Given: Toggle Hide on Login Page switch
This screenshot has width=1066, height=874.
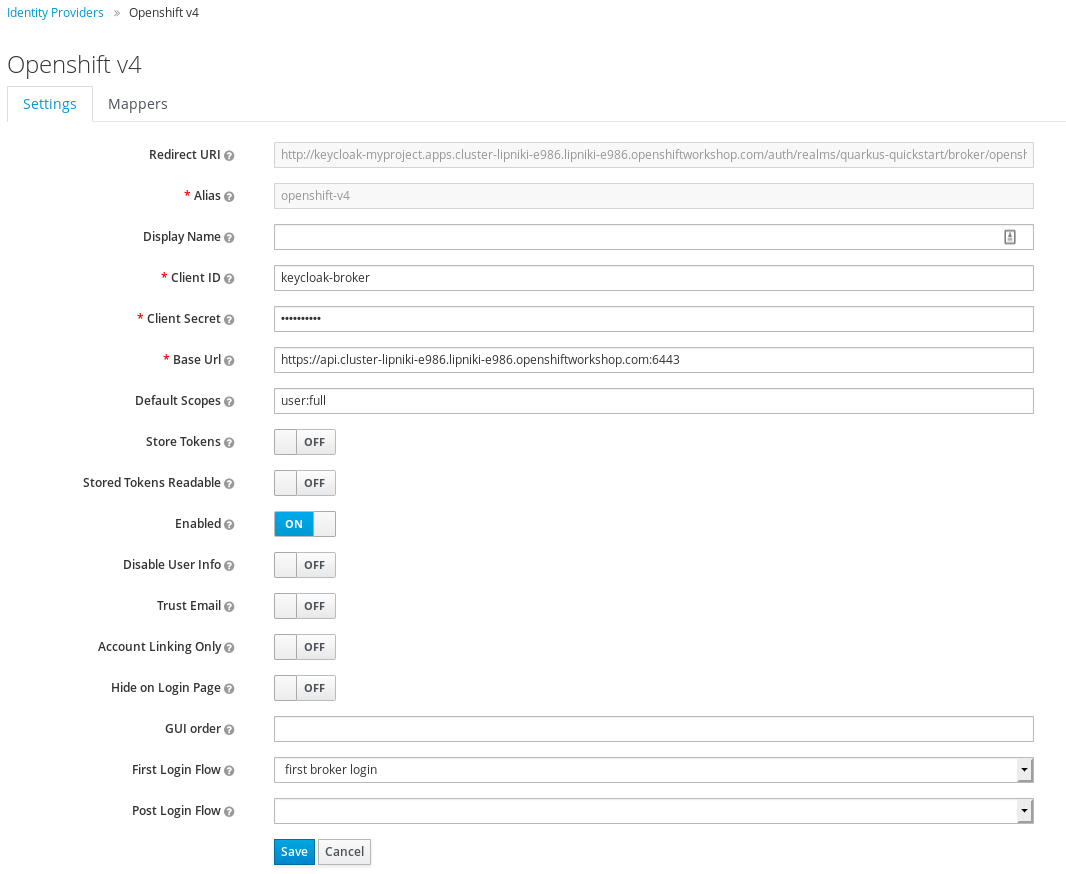Looking at the screenshot, I should [x=305, y=688].
